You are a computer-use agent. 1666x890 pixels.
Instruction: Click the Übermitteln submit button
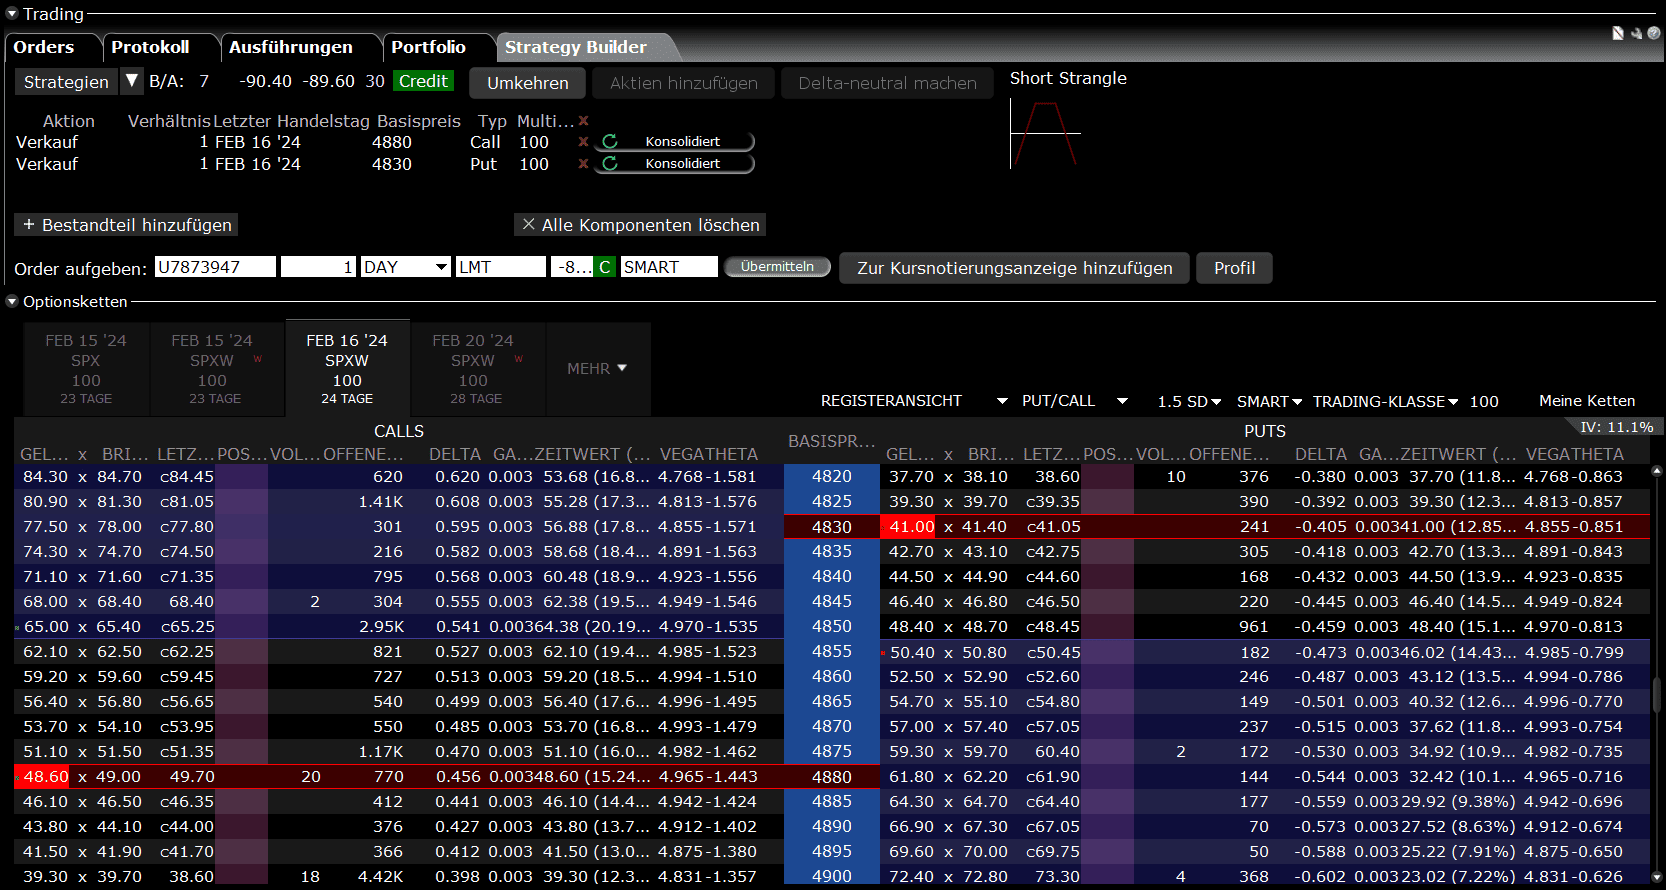pyautogui.click(x=777, y=267)
